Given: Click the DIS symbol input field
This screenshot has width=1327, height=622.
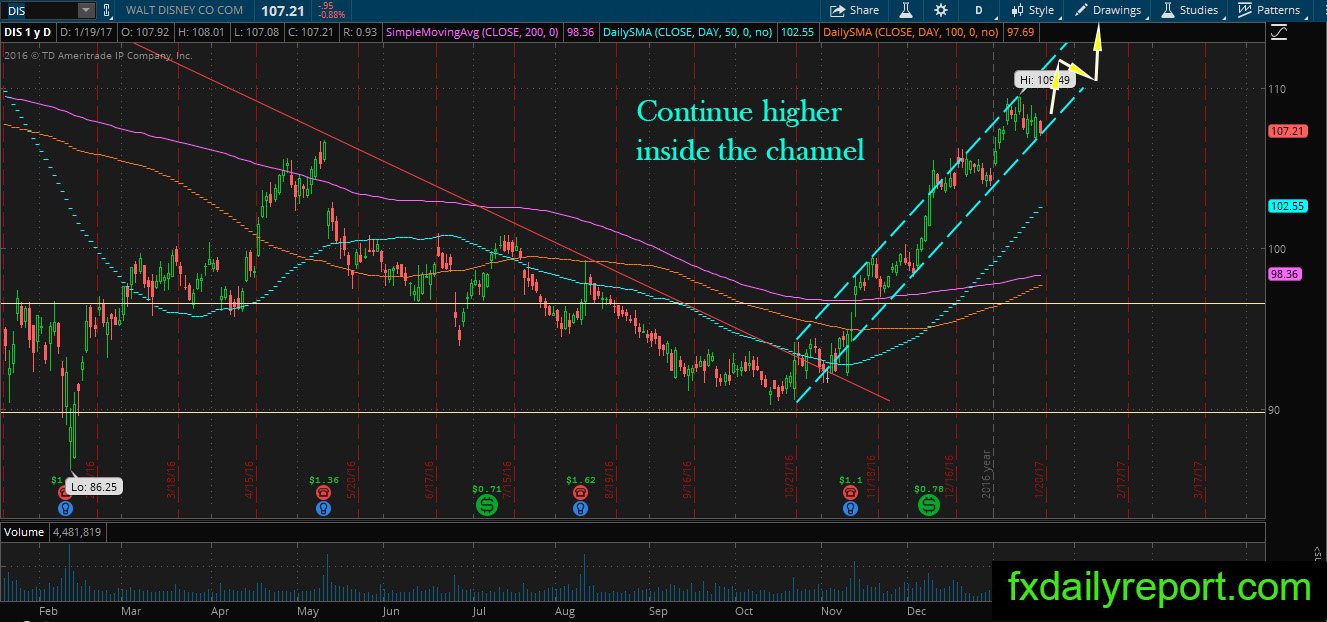Looking at the screenshot, I should [x=39, y=10].
